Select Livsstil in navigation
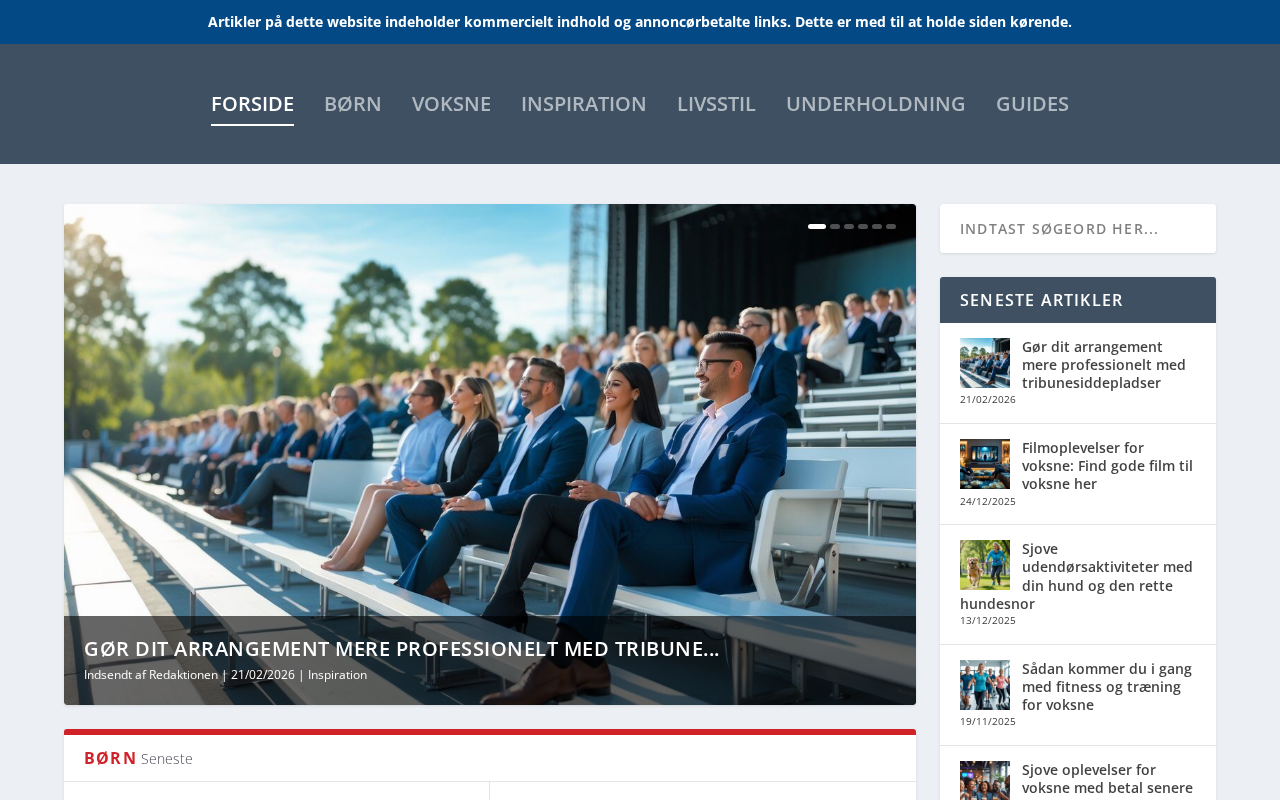The image size is (1280, 800). click(x=716, y=104)
